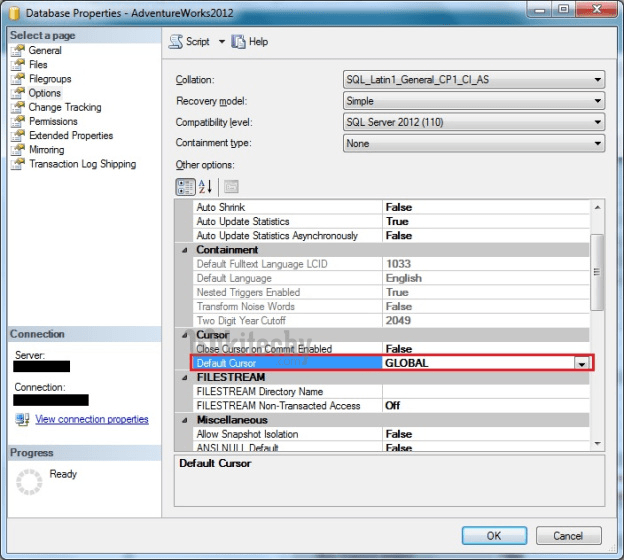624x560 pixels.
Task: Click the Transform Noise Words row
Action: (392, 306)
